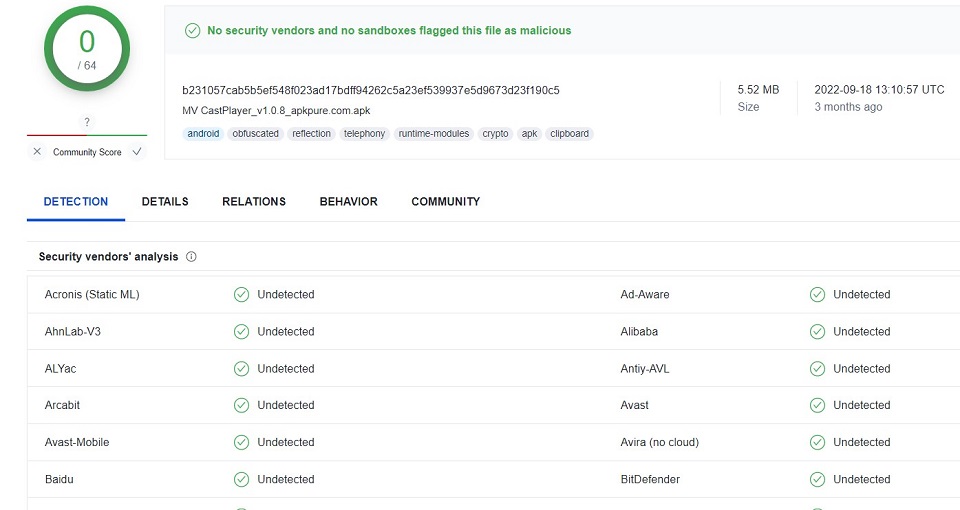
Task: Click the Undetected check icon for AhnLab-V3
Action: (x=242, y=332)
